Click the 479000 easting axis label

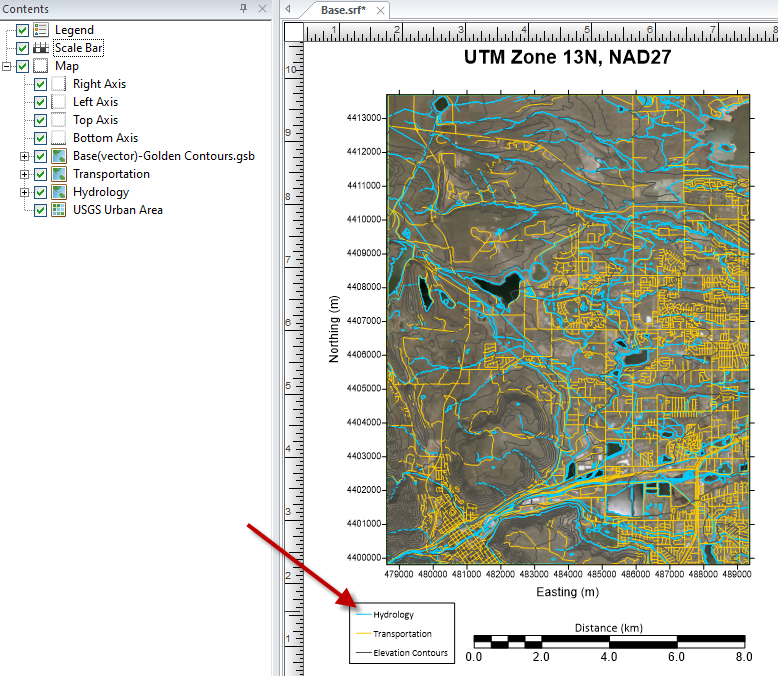point(399,574)
